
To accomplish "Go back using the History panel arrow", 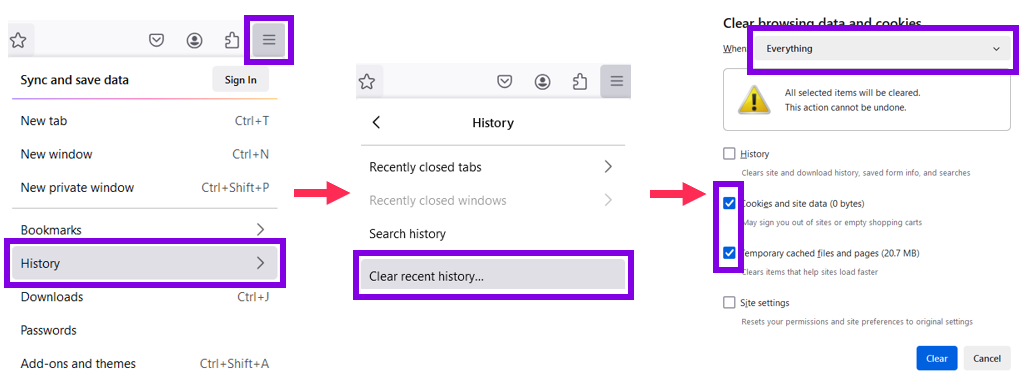I will coord(376,123).
